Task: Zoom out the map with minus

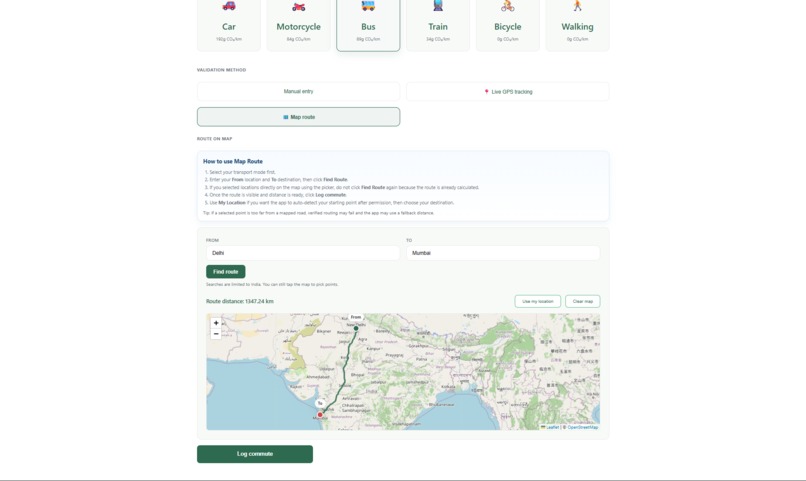Action: click(x=216, y=334)
